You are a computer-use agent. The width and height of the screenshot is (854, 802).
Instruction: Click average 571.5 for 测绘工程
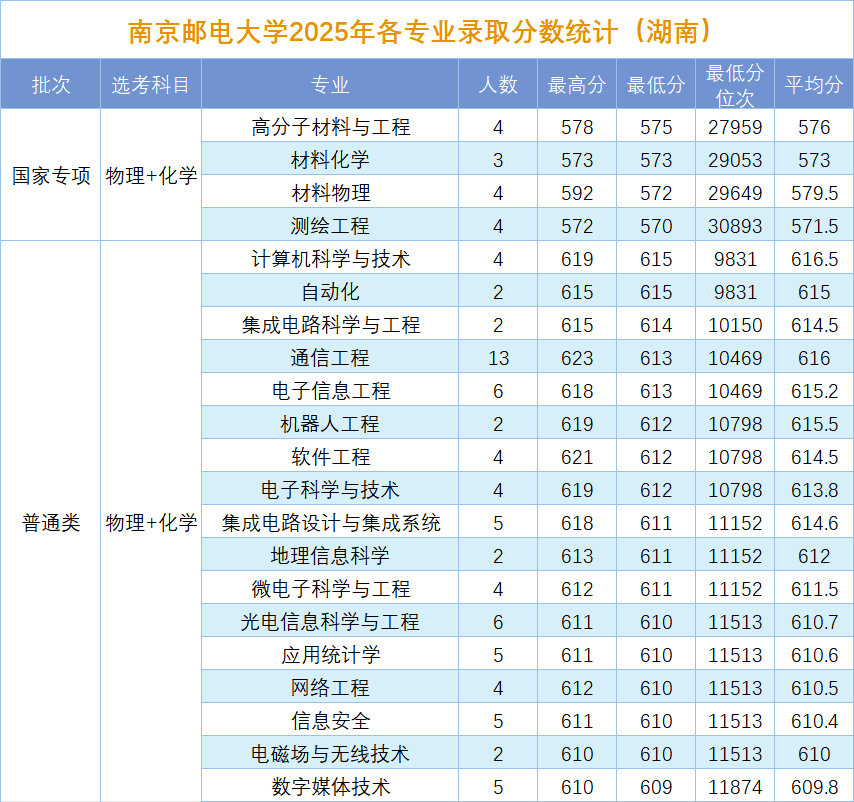click(814, 225)
